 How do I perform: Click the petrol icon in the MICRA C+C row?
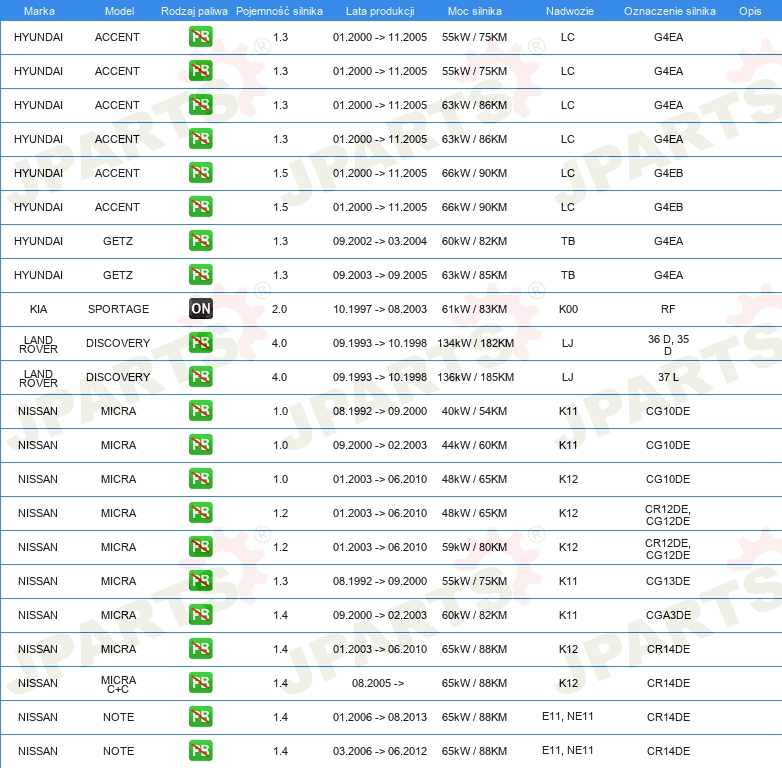tap(200, 682)
